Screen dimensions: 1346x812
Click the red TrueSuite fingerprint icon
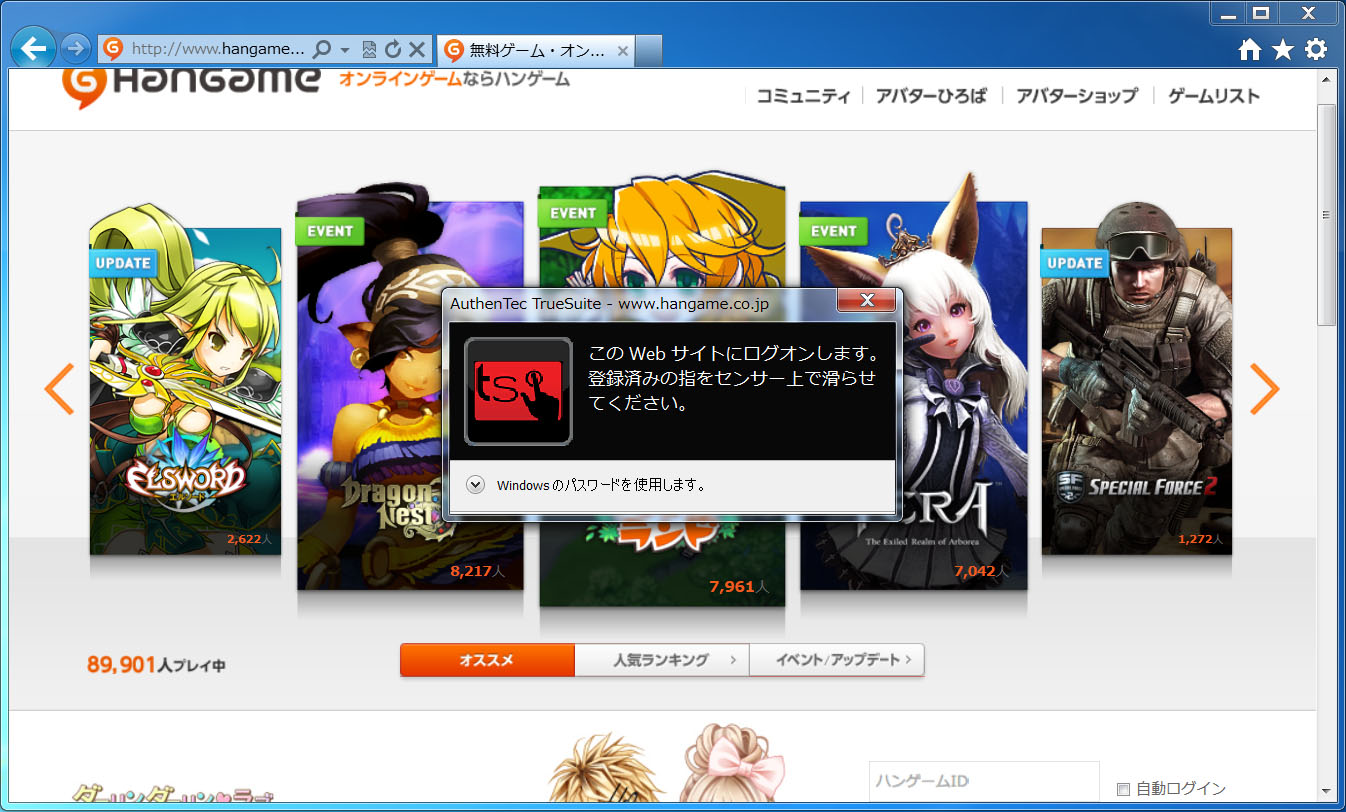518,391
